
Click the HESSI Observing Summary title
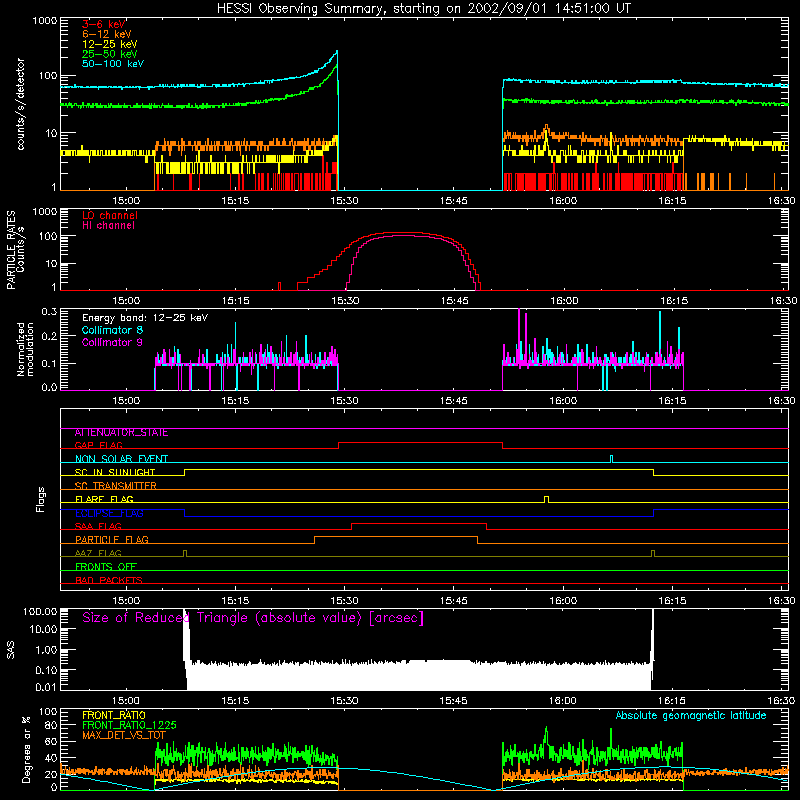(x=424, y=9)
